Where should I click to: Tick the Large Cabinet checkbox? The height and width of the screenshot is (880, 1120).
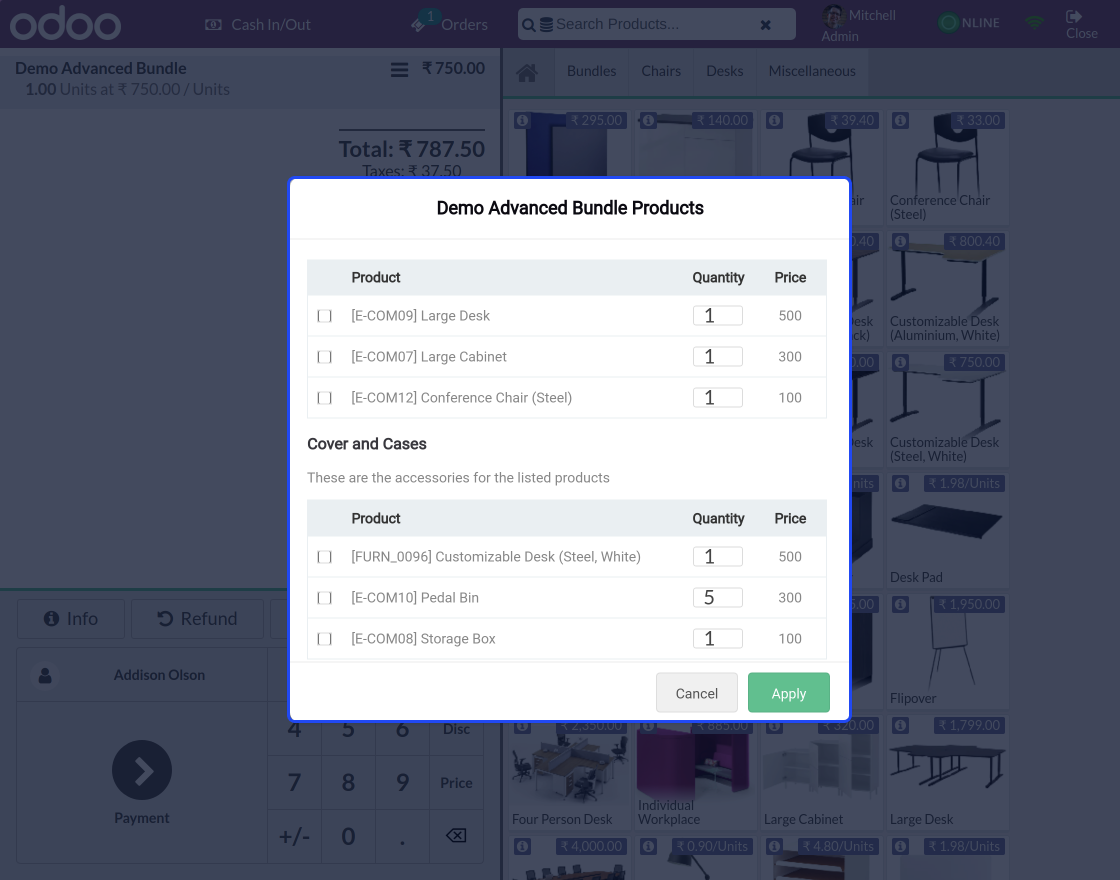(x=324, y=356)
